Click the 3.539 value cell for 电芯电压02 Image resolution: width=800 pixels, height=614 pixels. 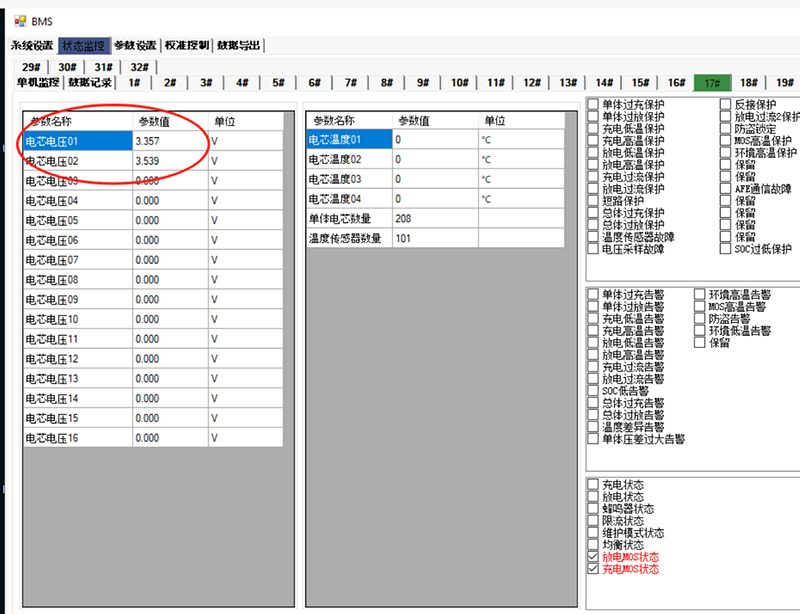(x=169, y=161)
